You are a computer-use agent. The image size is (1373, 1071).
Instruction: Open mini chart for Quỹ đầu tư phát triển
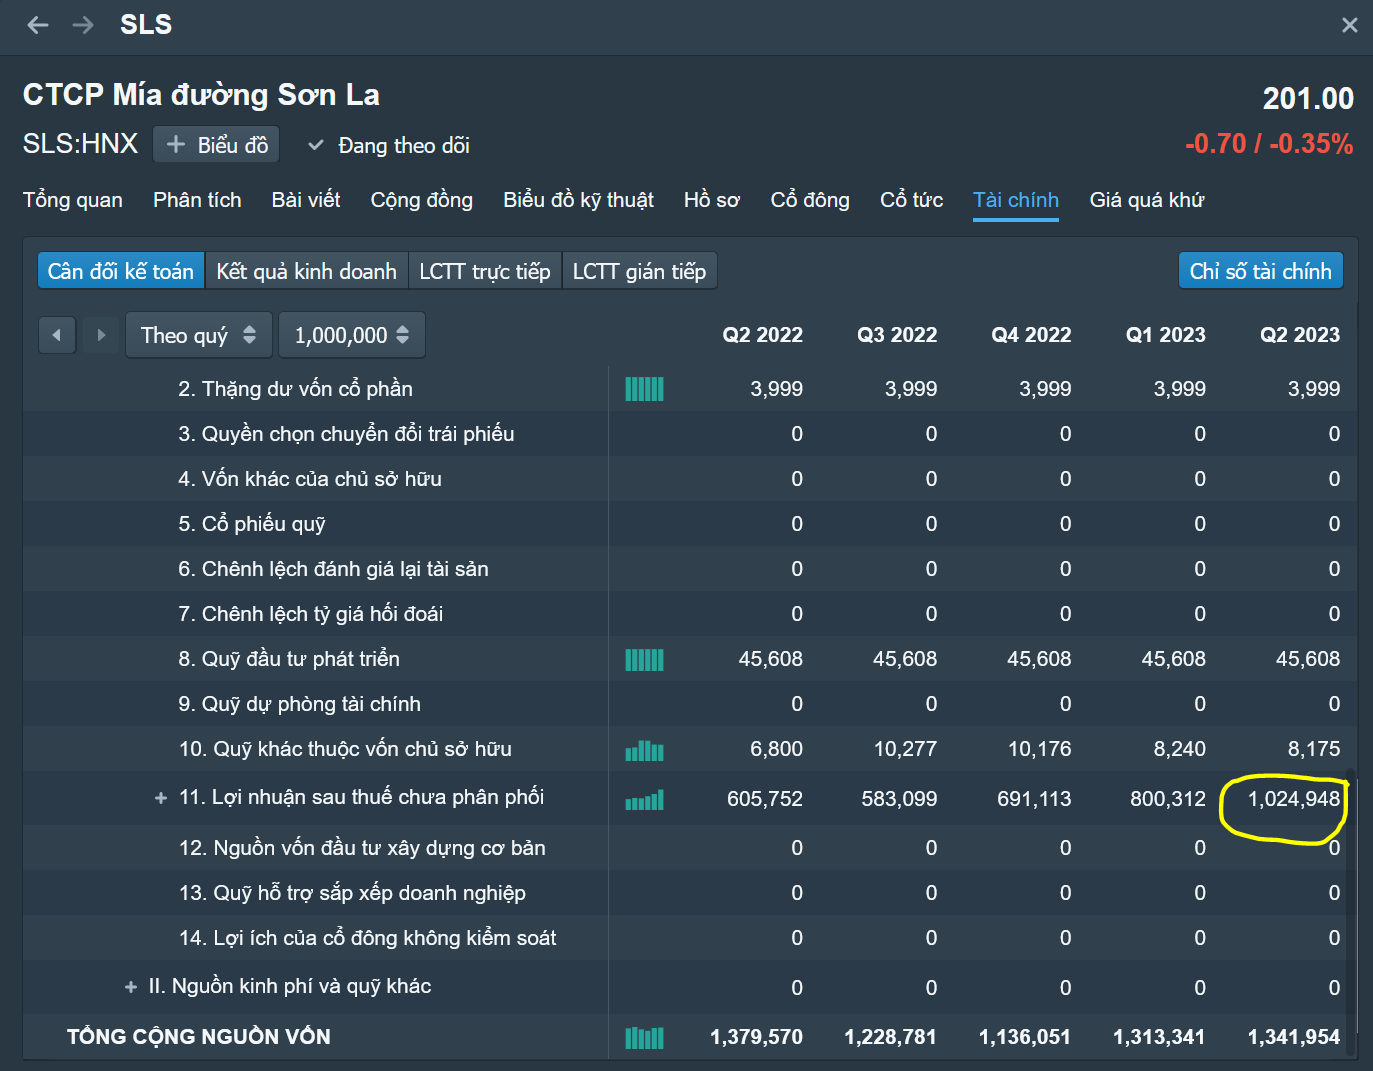click(x=644, y=659)
